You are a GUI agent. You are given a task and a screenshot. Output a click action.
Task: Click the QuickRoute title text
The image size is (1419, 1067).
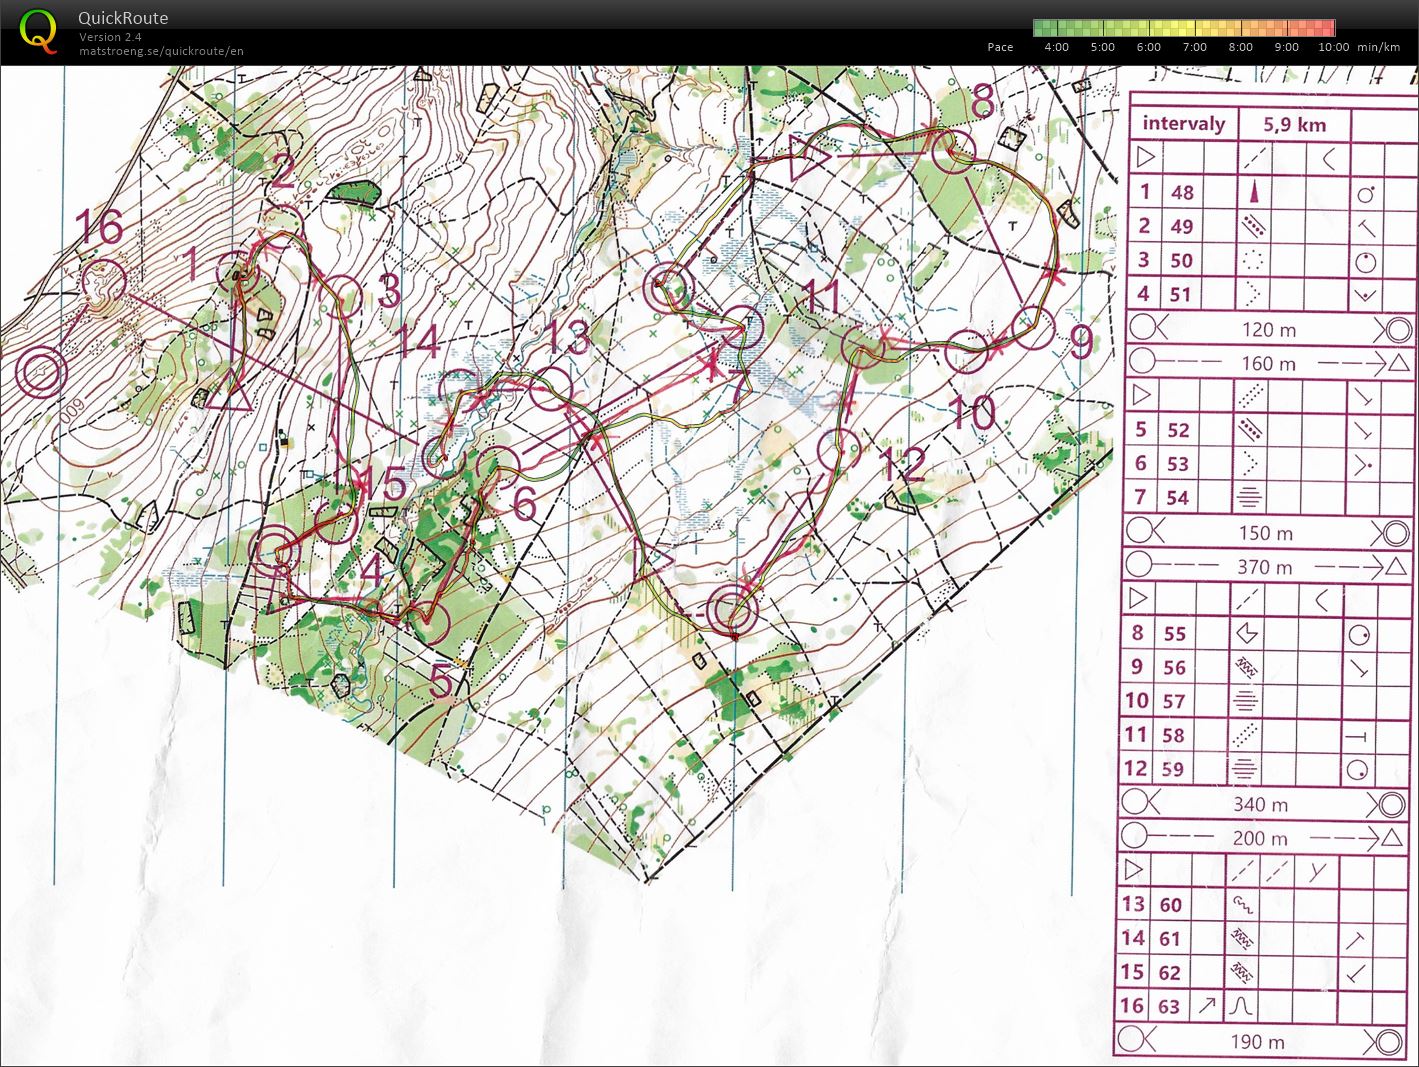[123, 18]
